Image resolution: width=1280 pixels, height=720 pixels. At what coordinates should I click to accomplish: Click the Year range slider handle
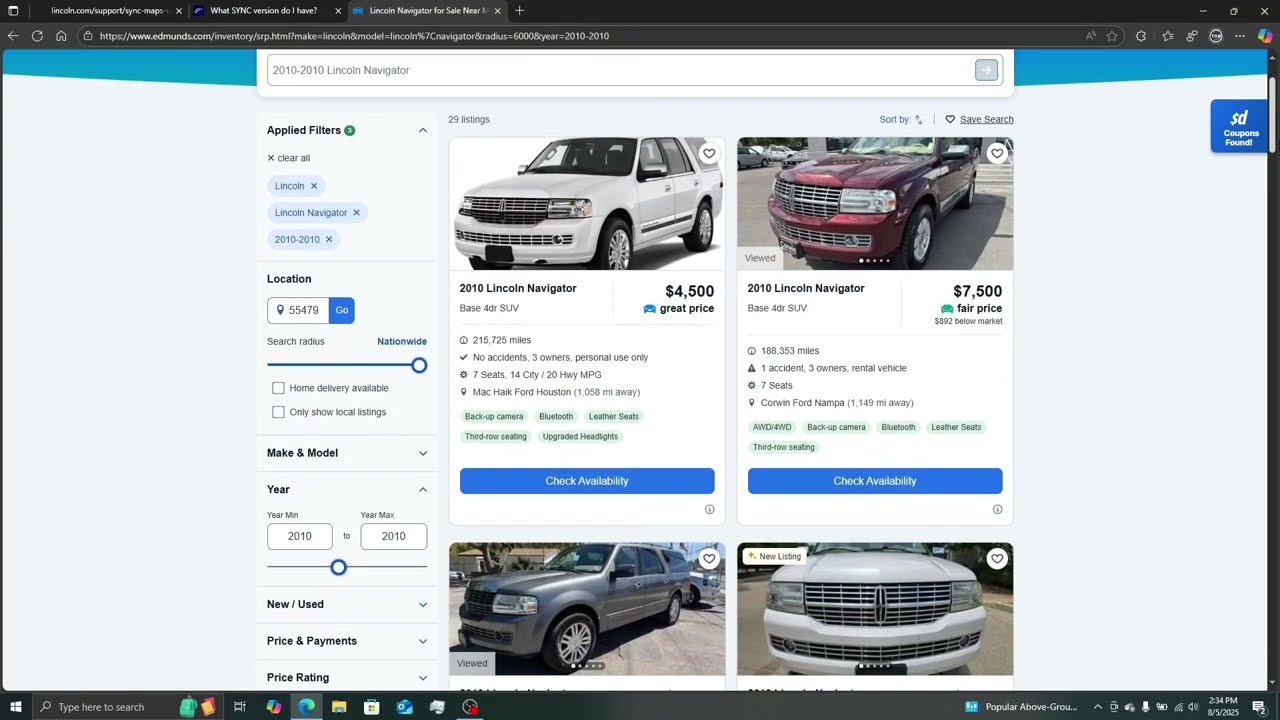(339, 567)
